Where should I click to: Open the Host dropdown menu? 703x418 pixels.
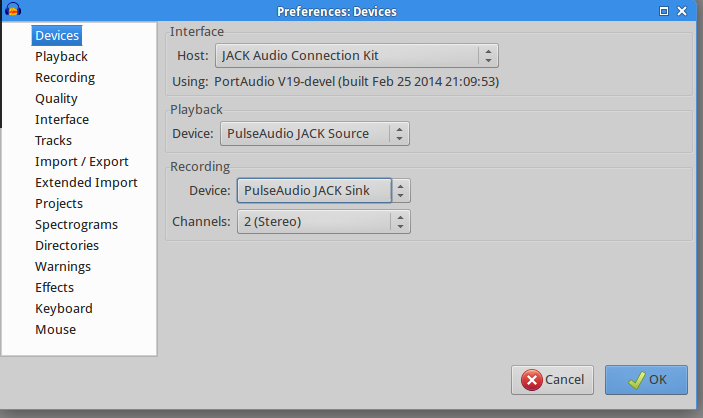click(357, 56)
